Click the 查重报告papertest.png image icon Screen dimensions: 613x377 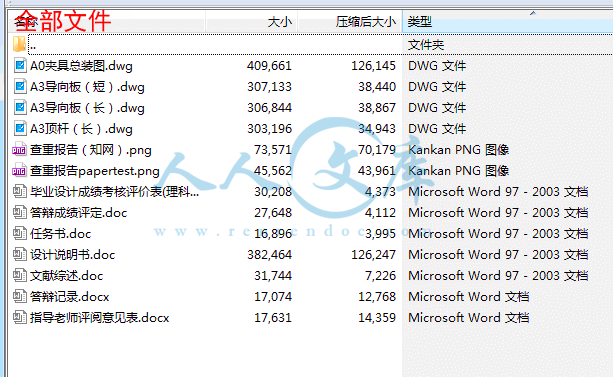point(19,171)
